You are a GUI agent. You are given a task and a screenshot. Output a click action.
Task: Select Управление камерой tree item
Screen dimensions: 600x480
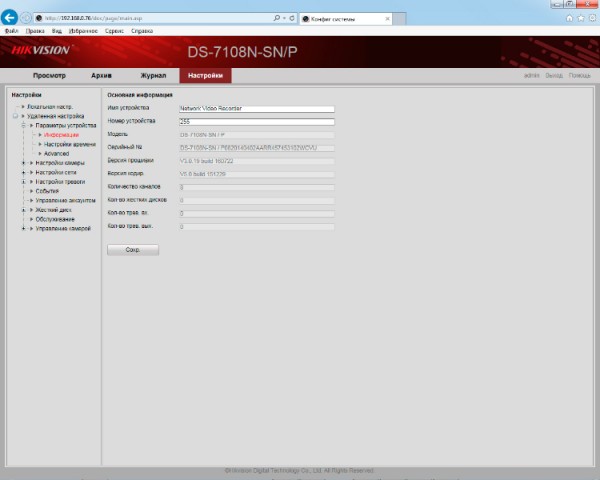click(63, 229)
